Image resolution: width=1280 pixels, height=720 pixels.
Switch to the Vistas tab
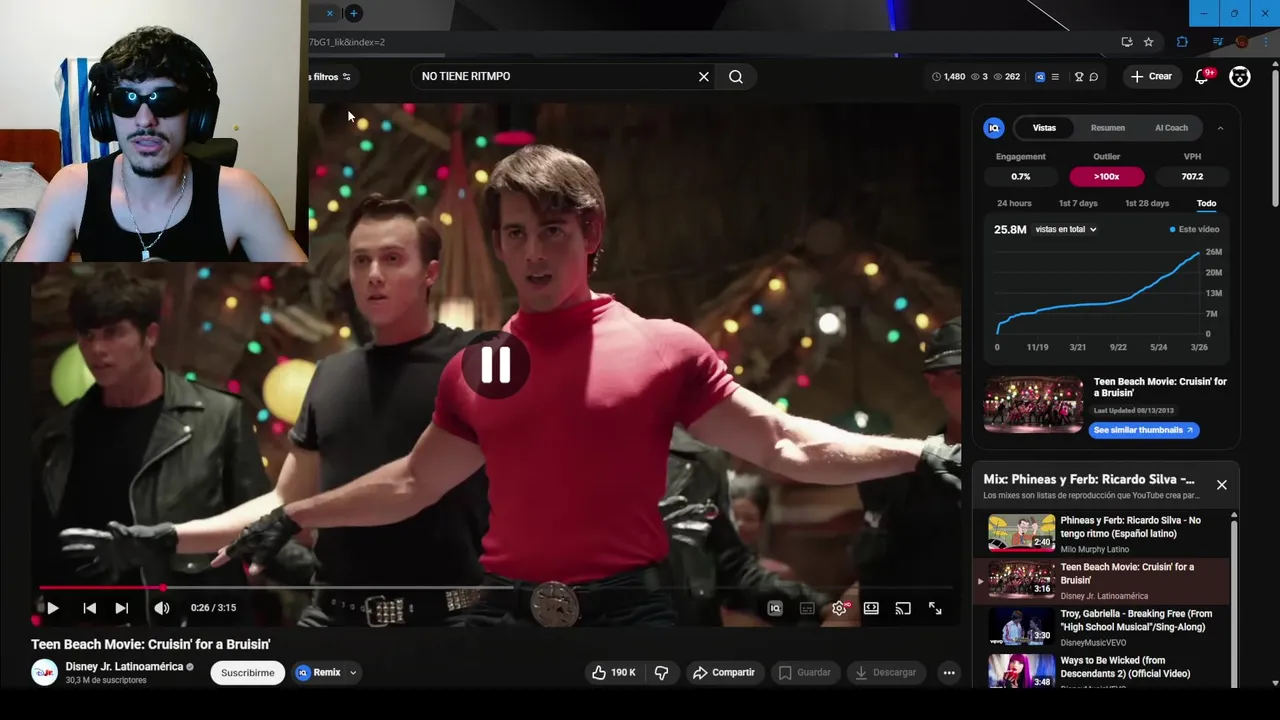click(1044, 128)
